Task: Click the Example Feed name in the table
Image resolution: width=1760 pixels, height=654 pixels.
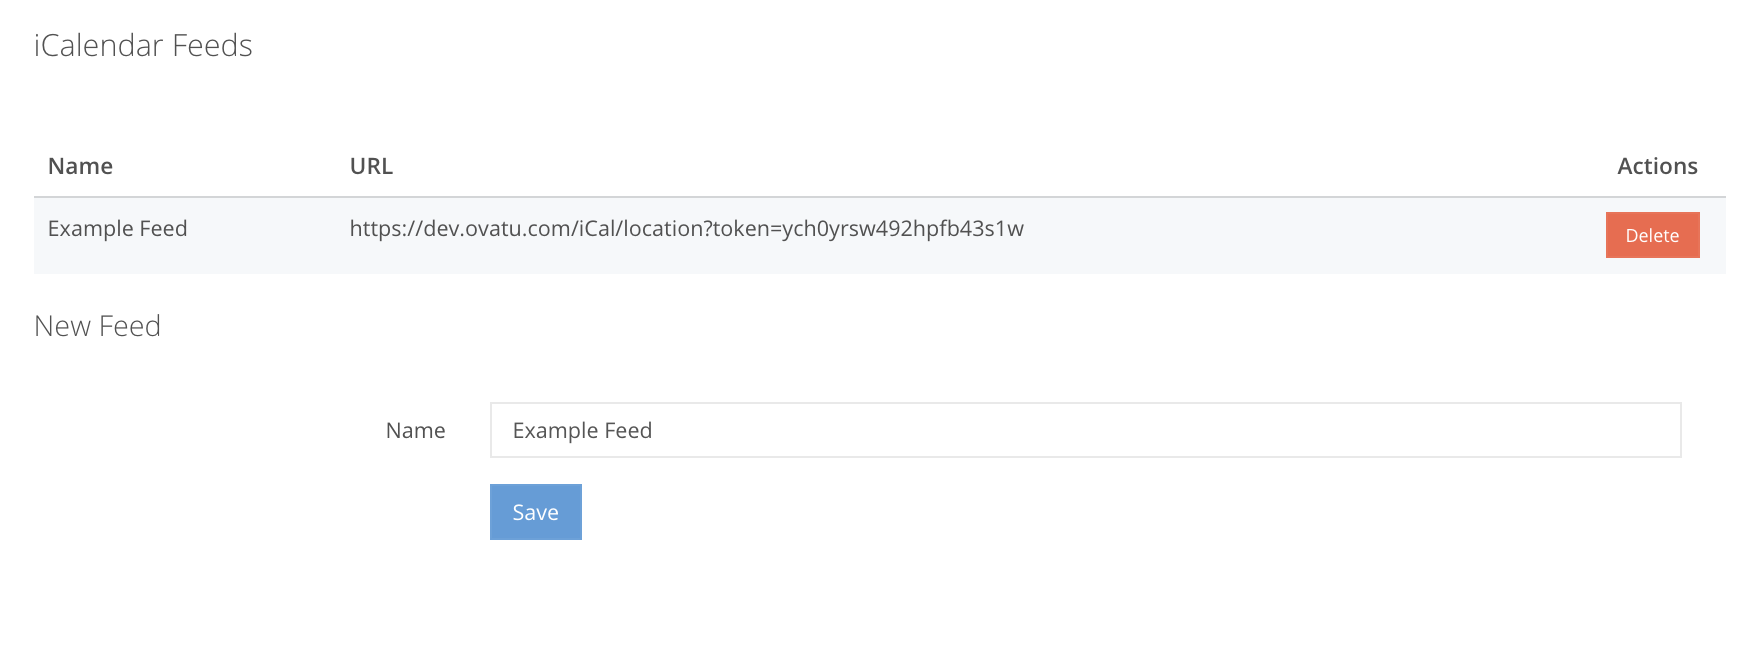Action: click(x=117, y=228)
